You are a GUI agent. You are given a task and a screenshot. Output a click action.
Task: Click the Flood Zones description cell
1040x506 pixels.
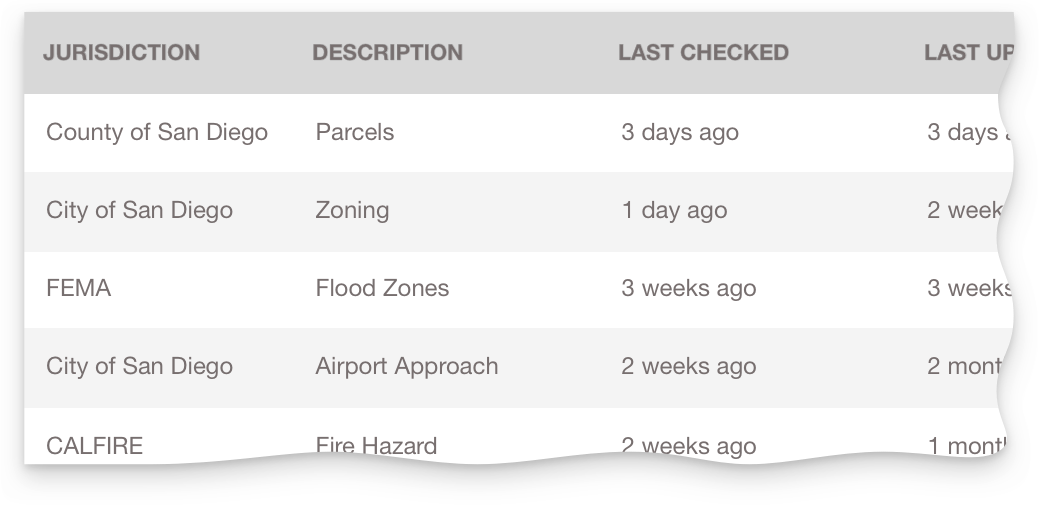coord(382,288)
